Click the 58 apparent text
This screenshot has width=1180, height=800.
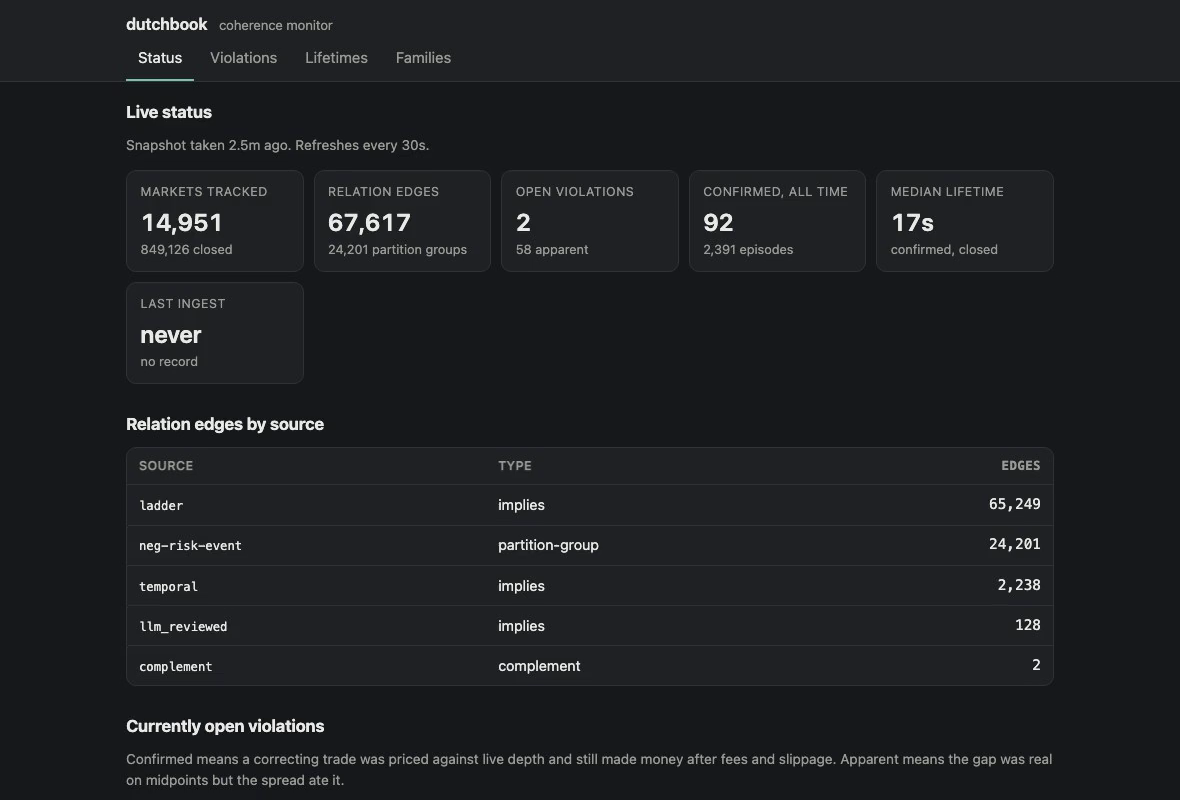coord(552,249)
